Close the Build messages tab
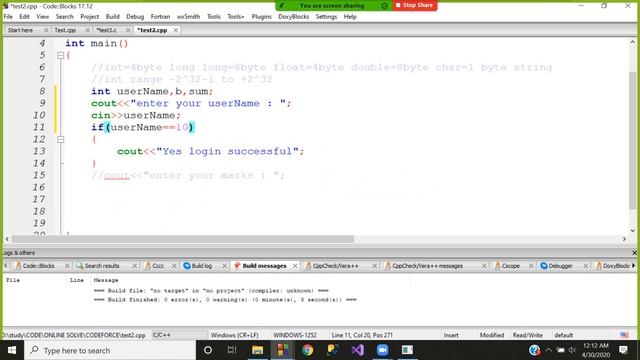 (295, 266)
